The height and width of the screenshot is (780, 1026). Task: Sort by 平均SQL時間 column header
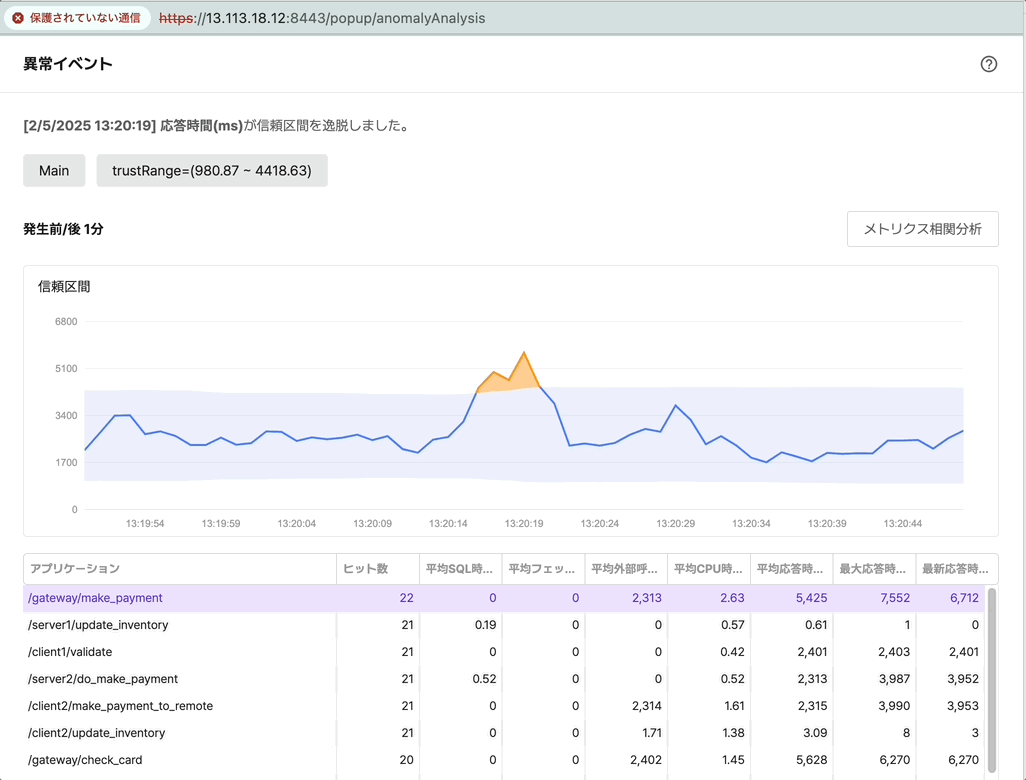click(459, 569)
